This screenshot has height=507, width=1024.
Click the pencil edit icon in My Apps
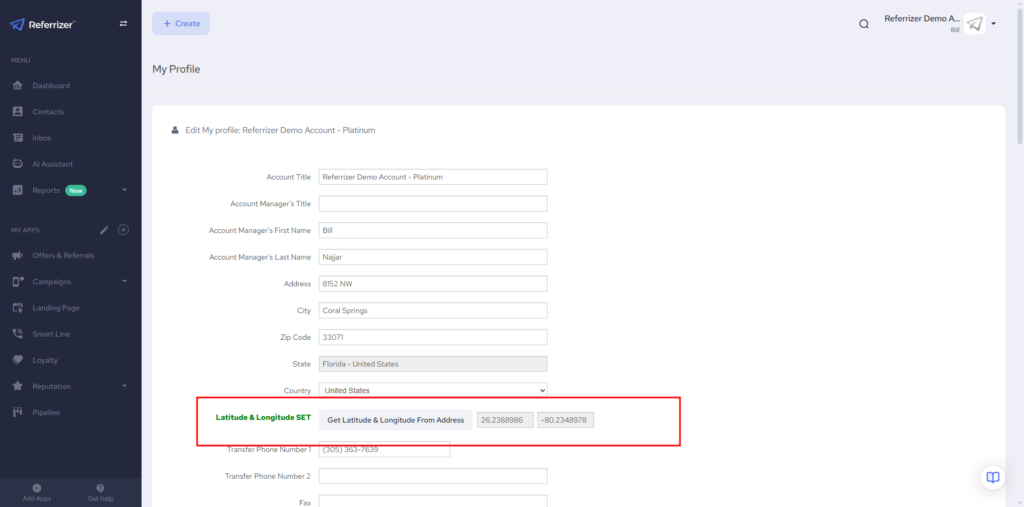[105, 230]
